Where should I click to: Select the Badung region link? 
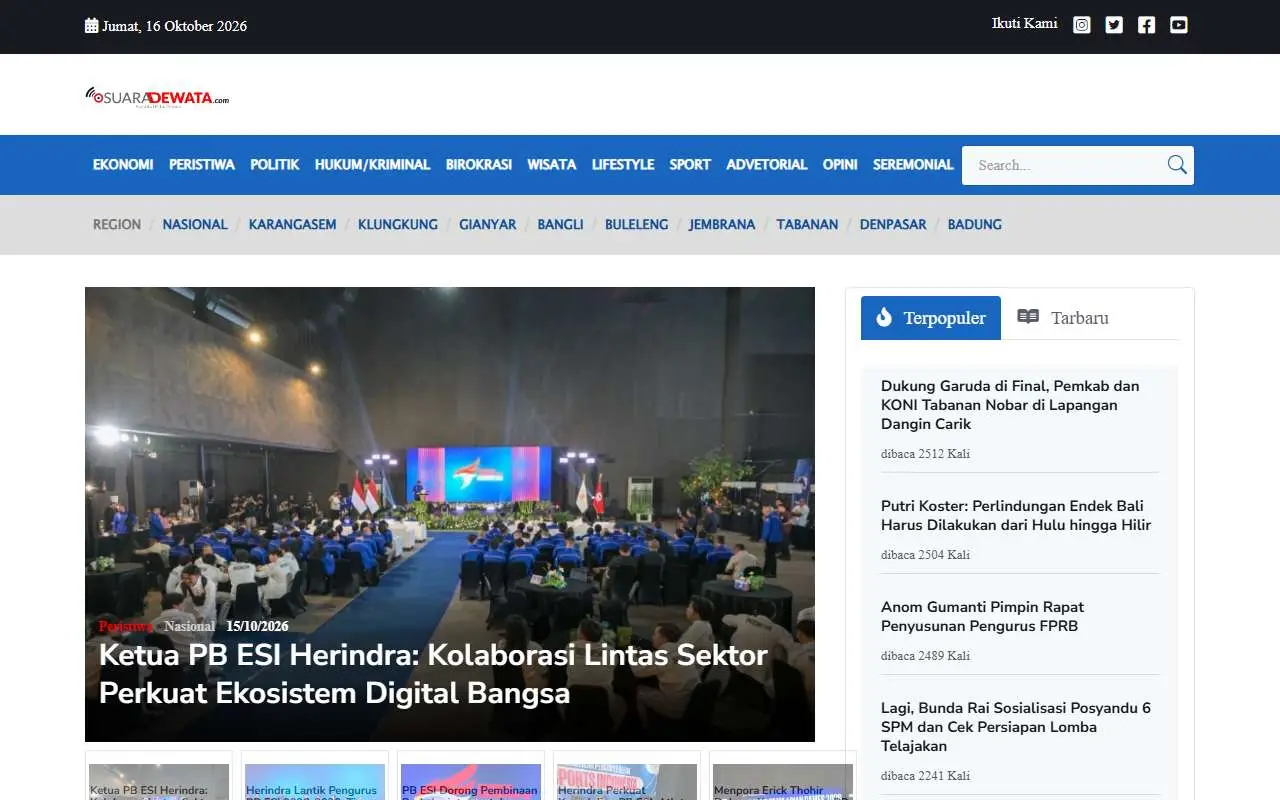coord(975,225)
